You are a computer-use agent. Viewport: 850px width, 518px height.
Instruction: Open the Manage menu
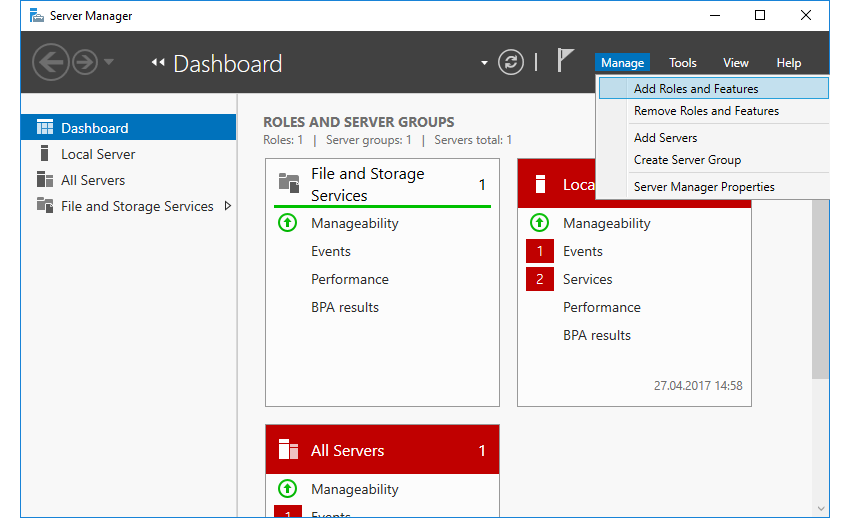point(622,63)
